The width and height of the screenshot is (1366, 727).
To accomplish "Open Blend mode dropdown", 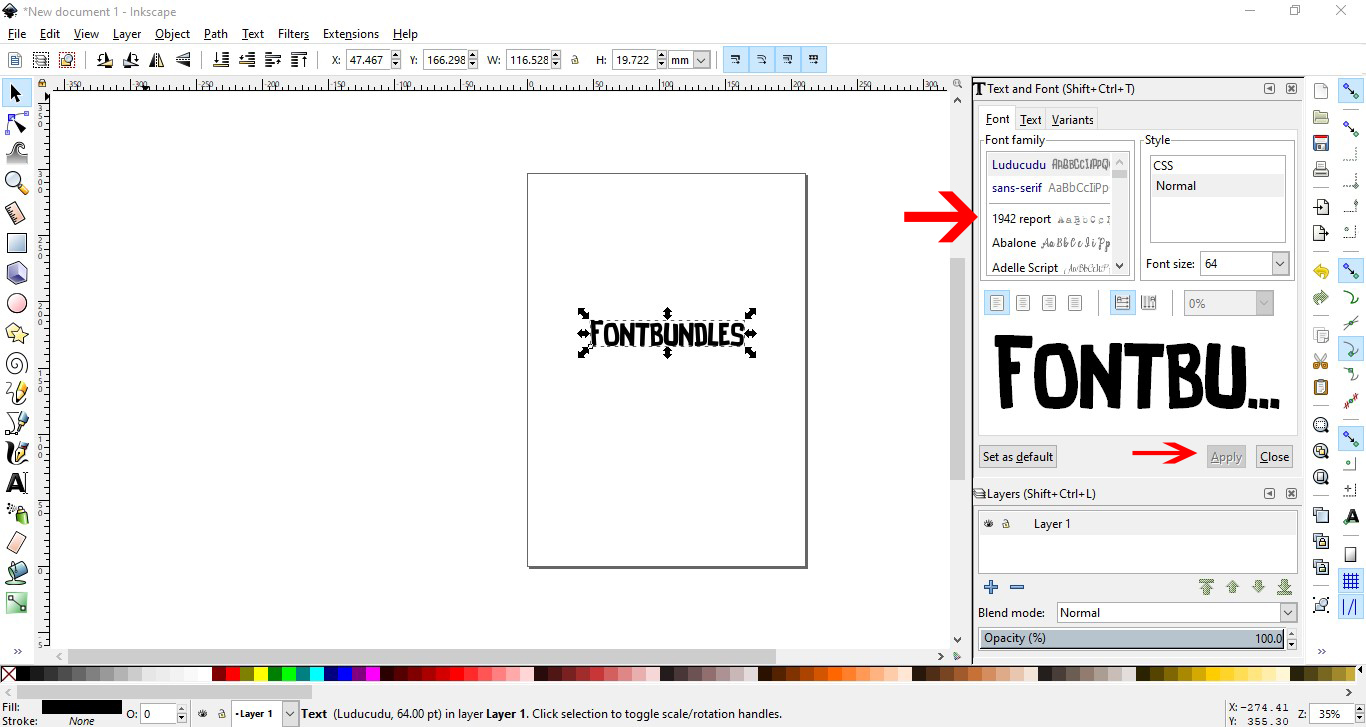I will click(1288, 612).
